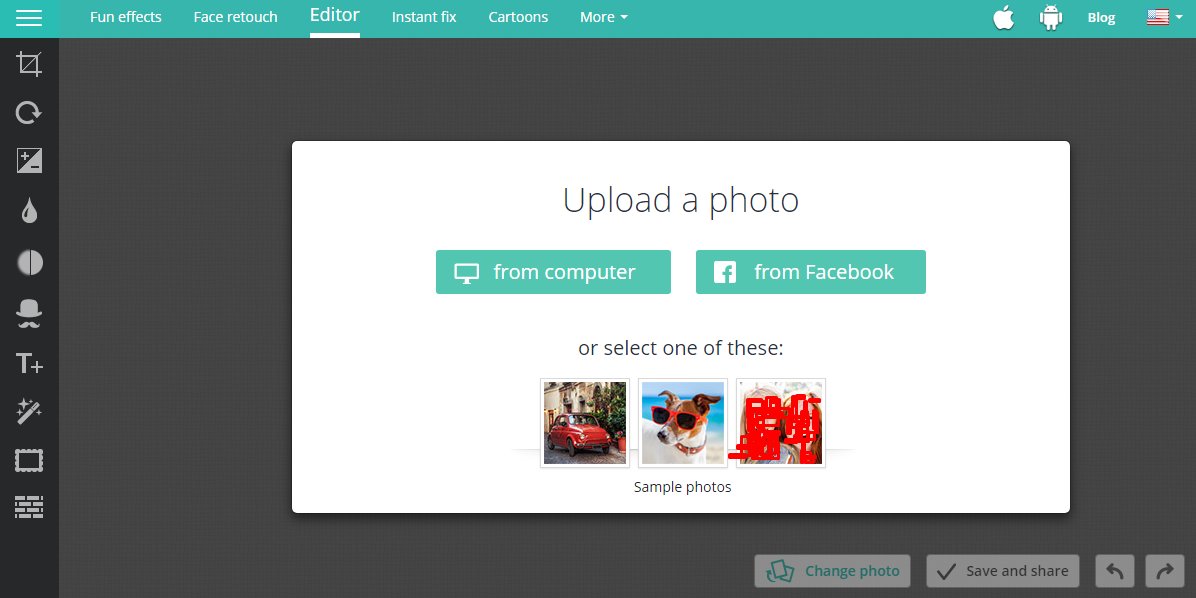Select the Rotate tool icon

tap(29, 113)
